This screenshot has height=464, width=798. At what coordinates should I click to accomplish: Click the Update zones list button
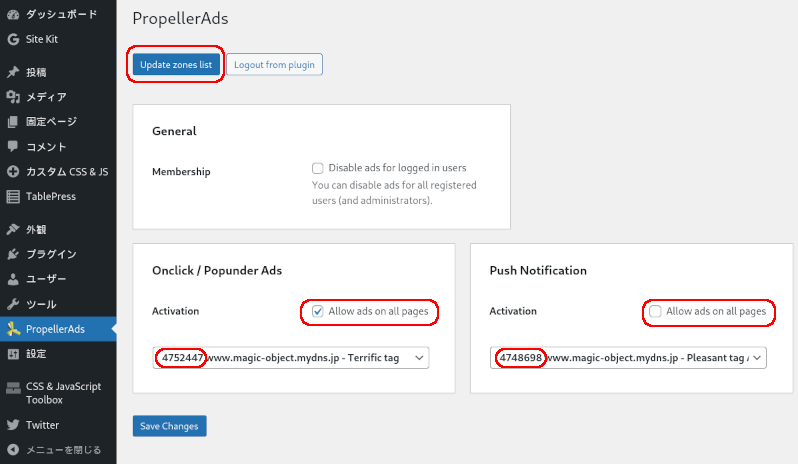[176, 65]
